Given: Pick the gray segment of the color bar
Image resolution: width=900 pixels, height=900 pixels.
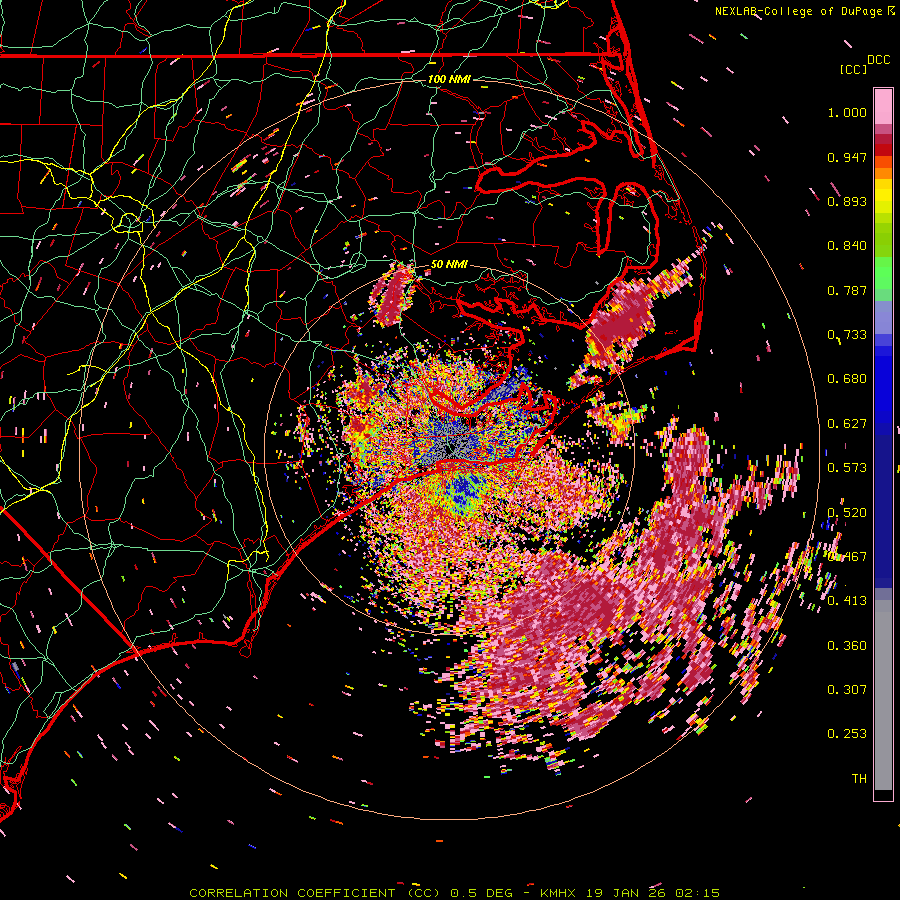Looking at the screenshot, I should [883, 695].
